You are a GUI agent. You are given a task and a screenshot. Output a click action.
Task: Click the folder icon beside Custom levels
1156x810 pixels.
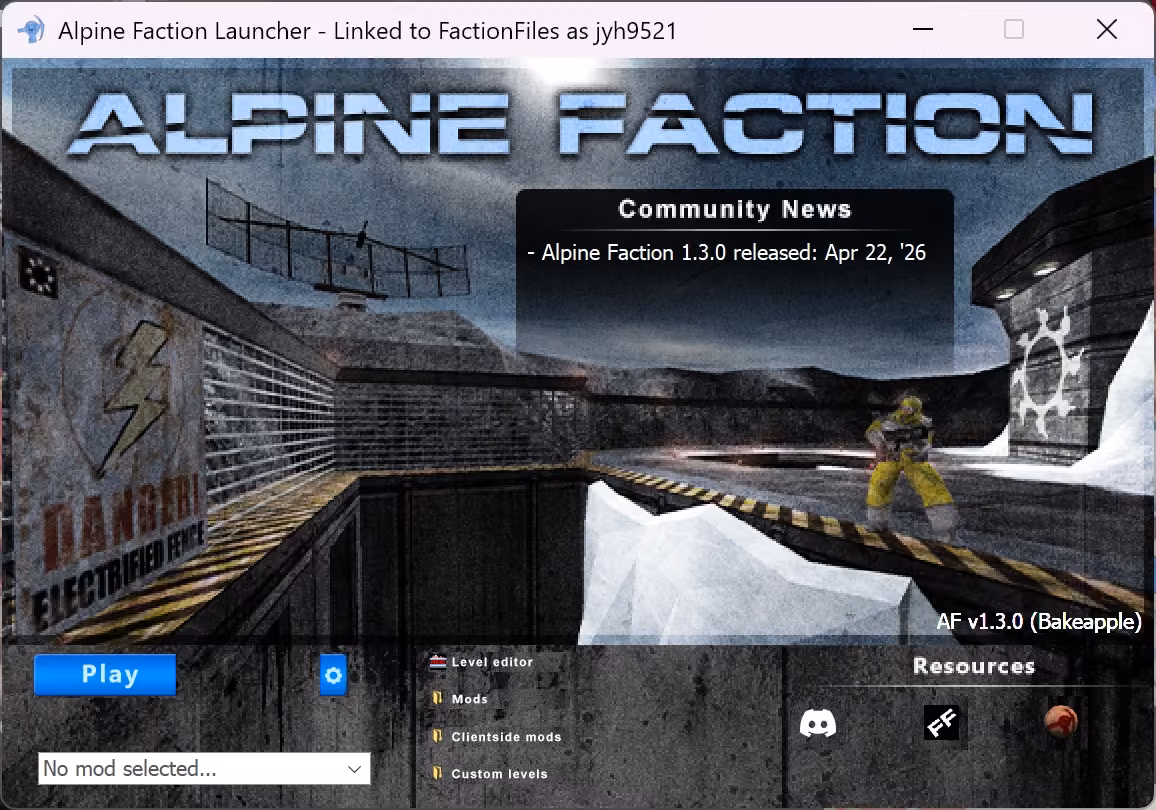438,772
